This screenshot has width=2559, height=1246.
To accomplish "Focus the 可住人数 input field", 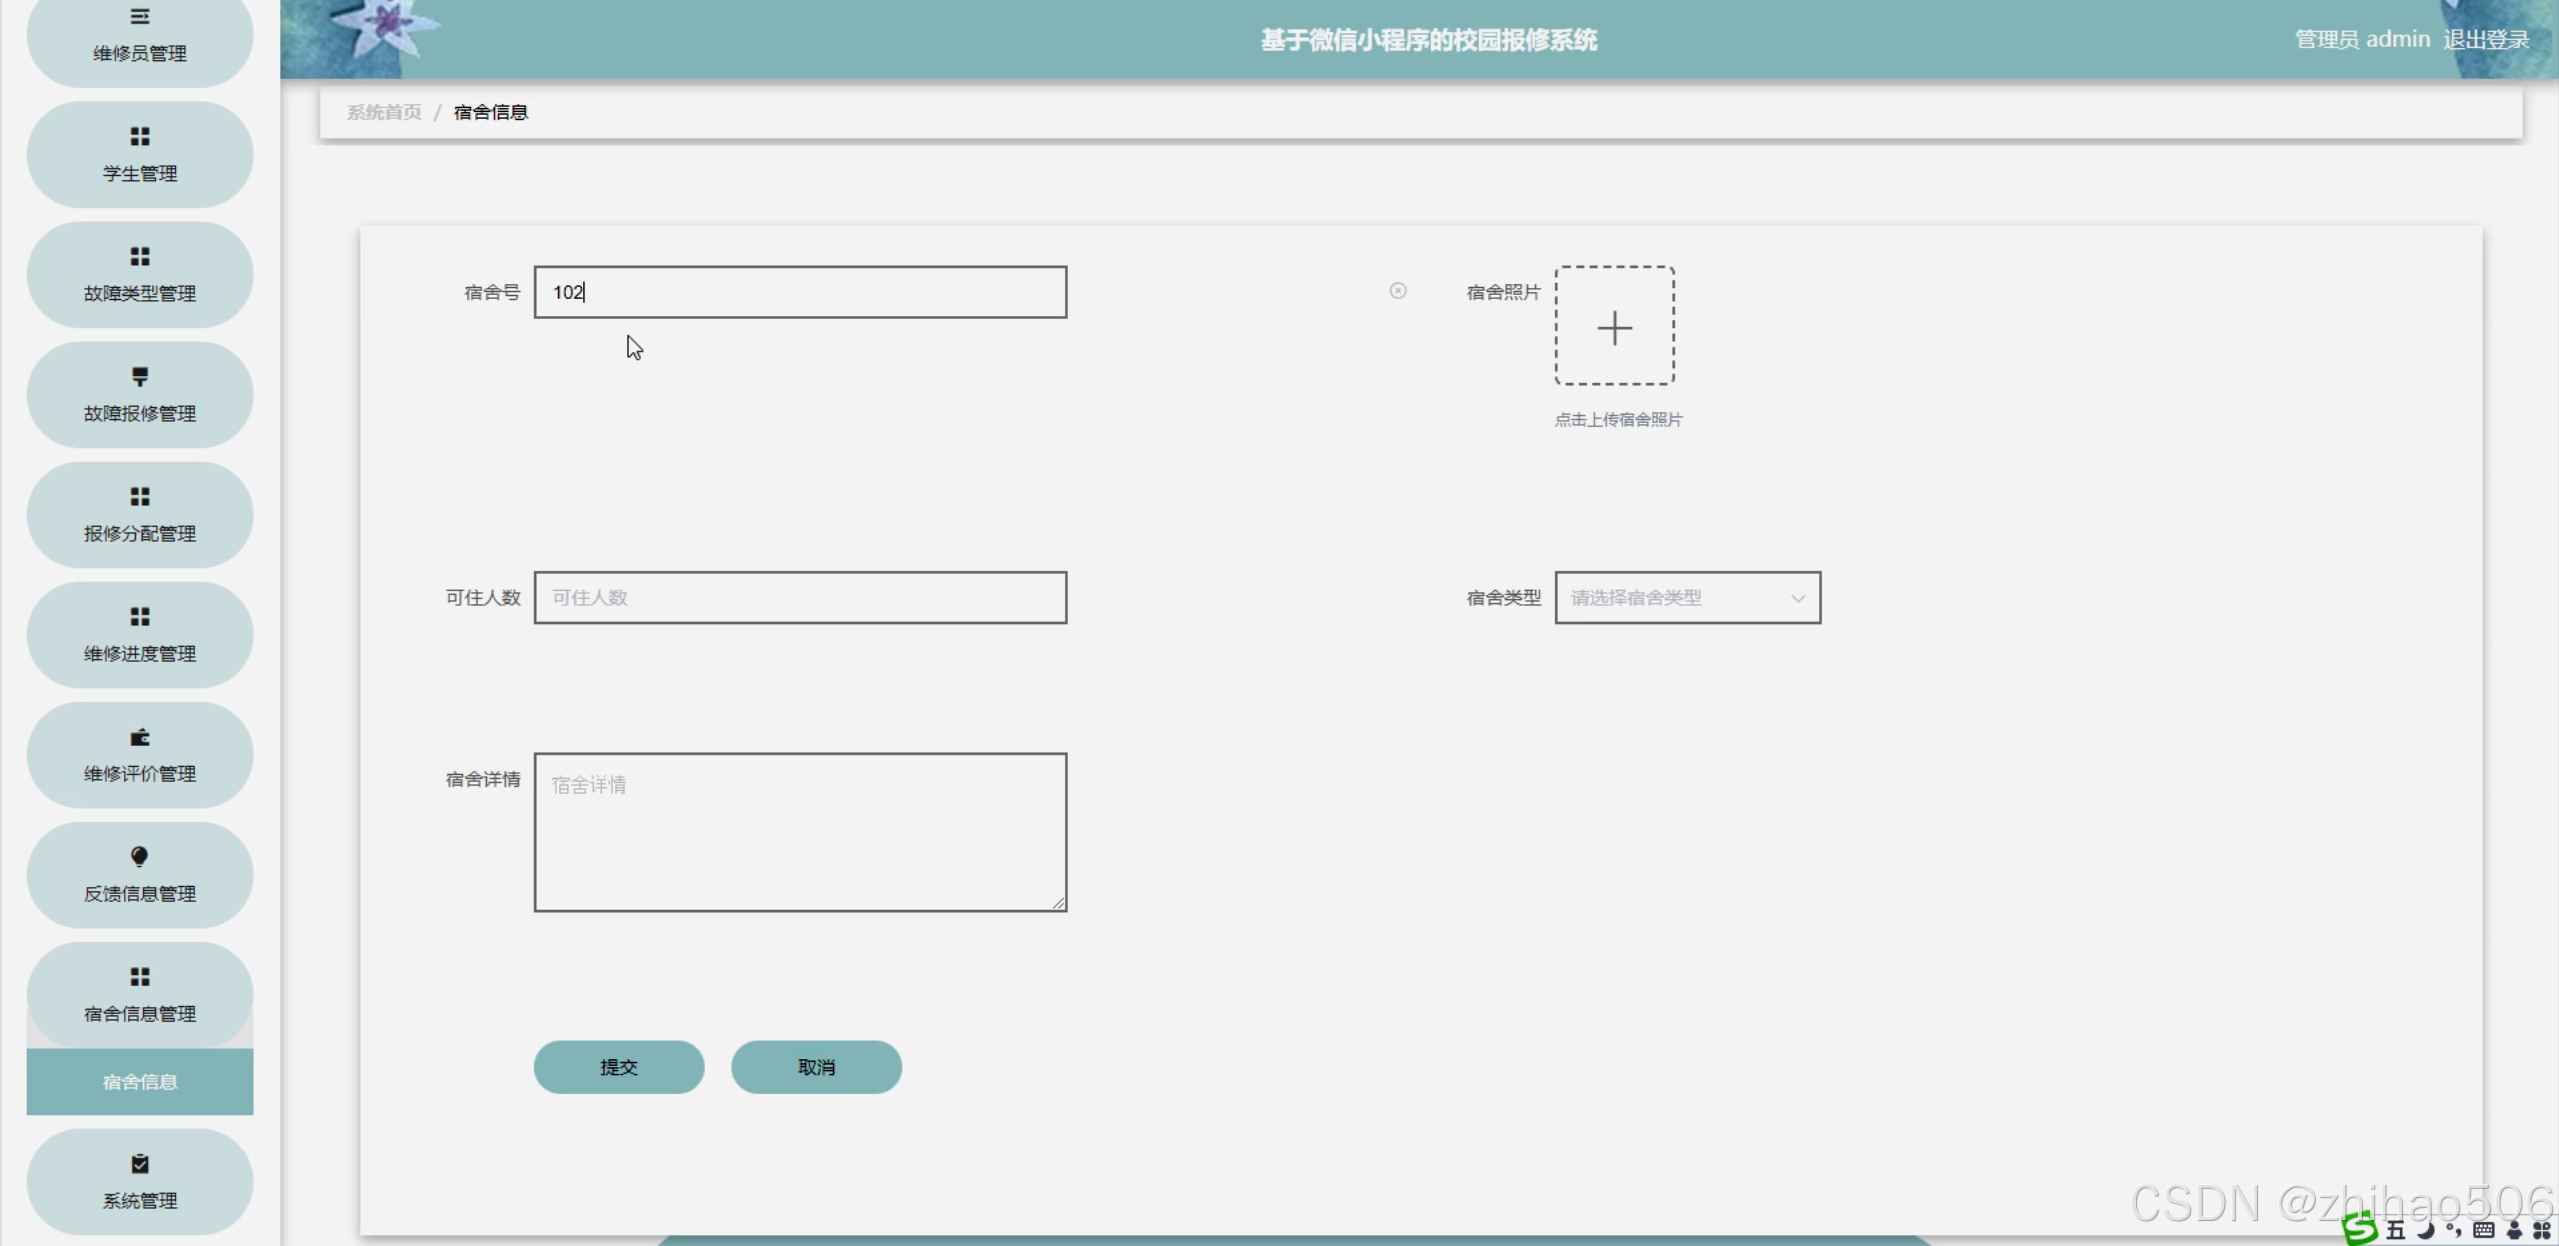I will (x=800, y=598).
